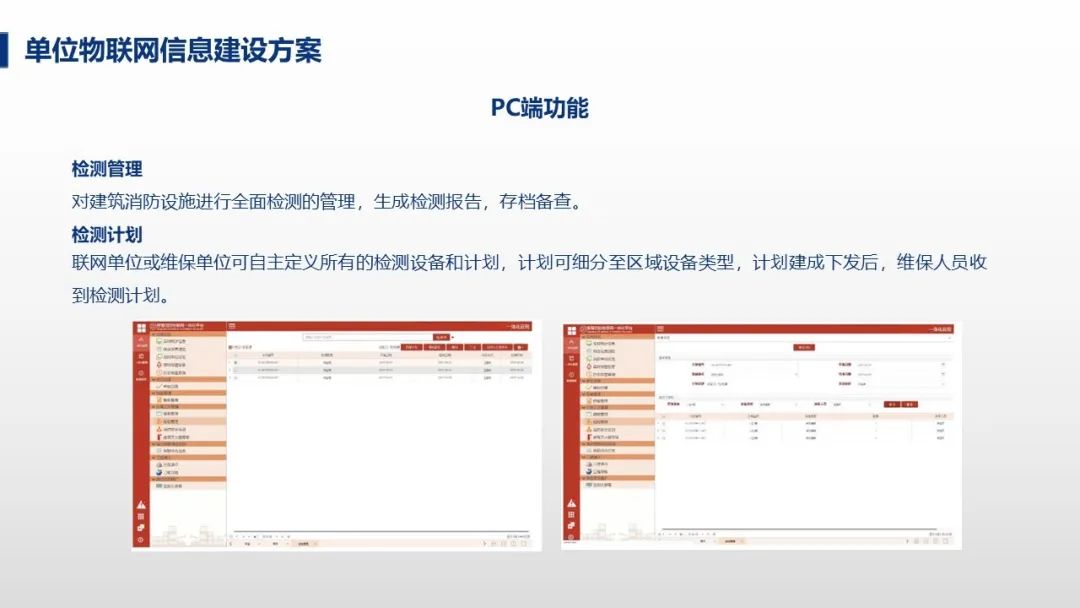Select the highlighted navigation tree row in right screenshot

(x=618, y=421)
